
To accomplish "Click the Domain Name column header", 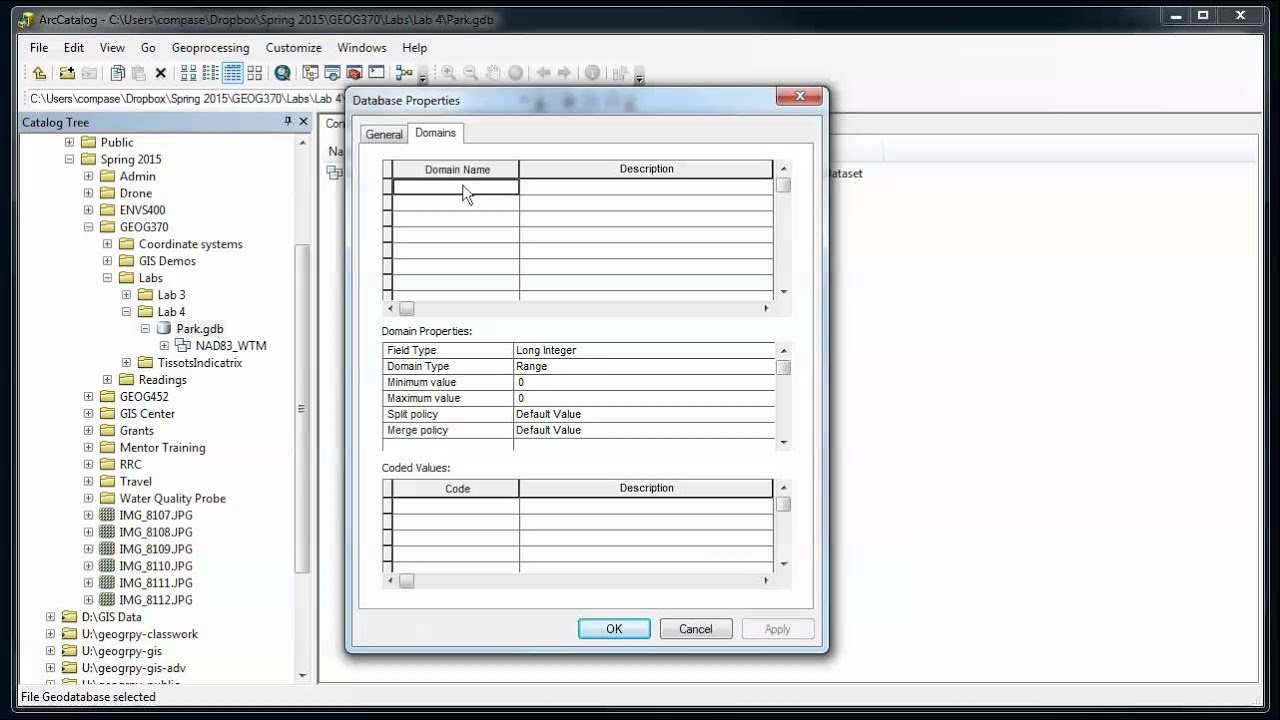I will click(x=456, y=169).
